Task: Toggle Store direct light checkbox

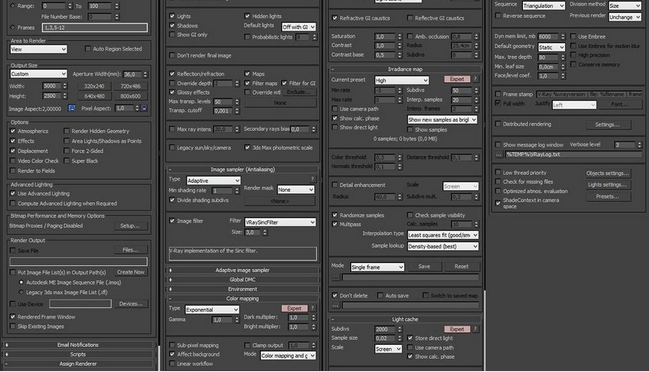Action: (410, 338)
